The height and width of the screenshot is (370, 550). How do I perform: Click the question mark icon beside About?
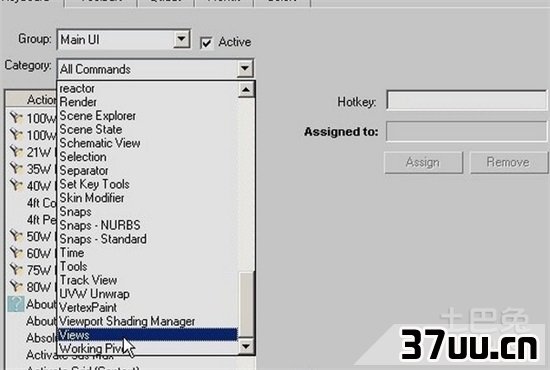(x=16, y=304)
